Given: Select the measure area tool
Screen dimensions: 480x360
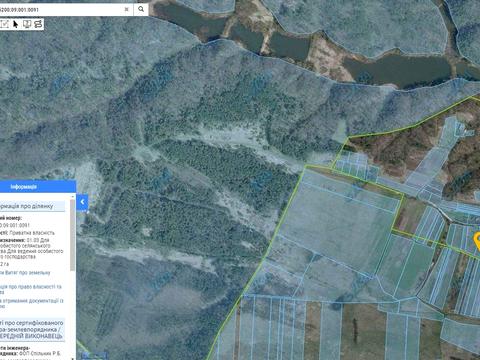Looking at the screenshot, I should point(5,24).
